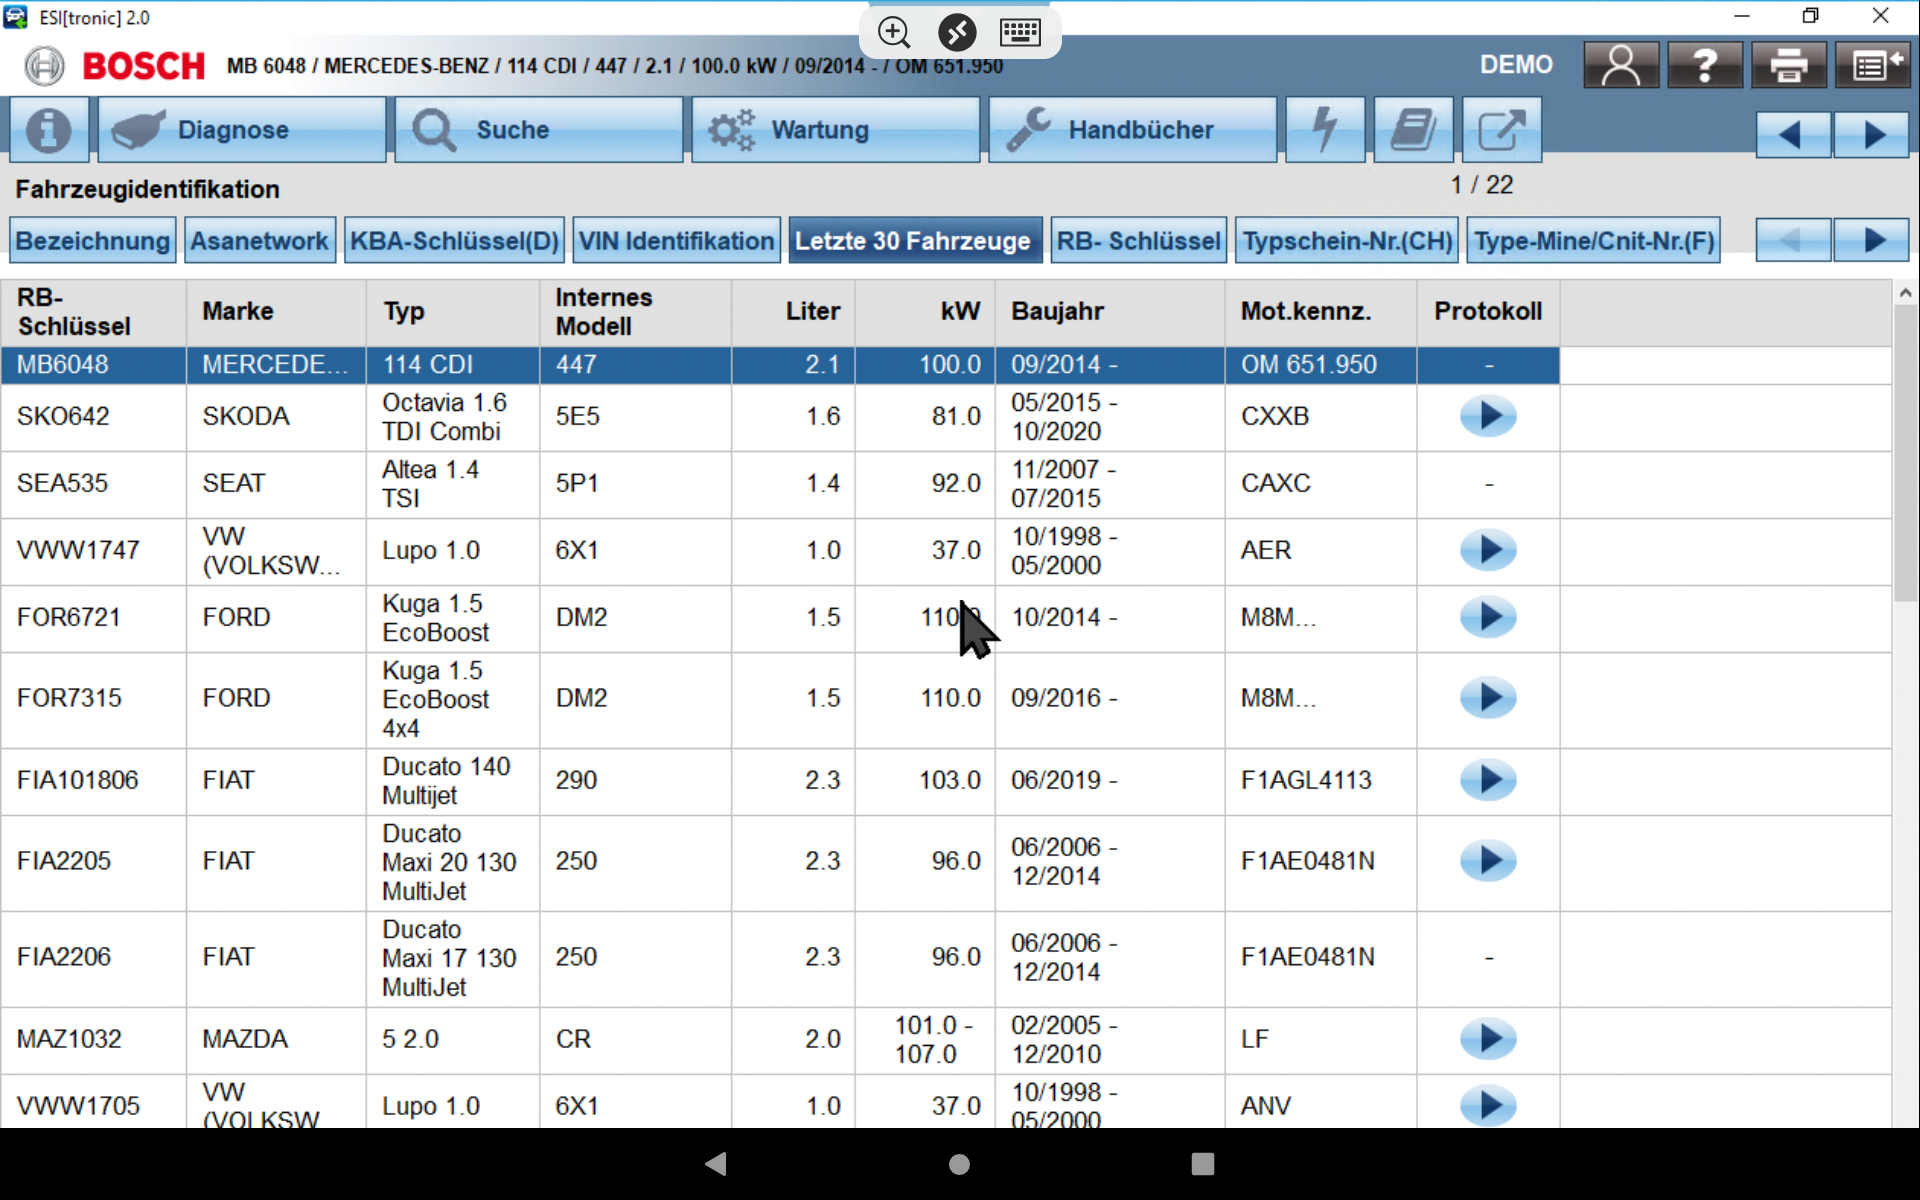
Task: Open the book/documents icon in the main toolbar
Action: click(x=1413, y=130)
